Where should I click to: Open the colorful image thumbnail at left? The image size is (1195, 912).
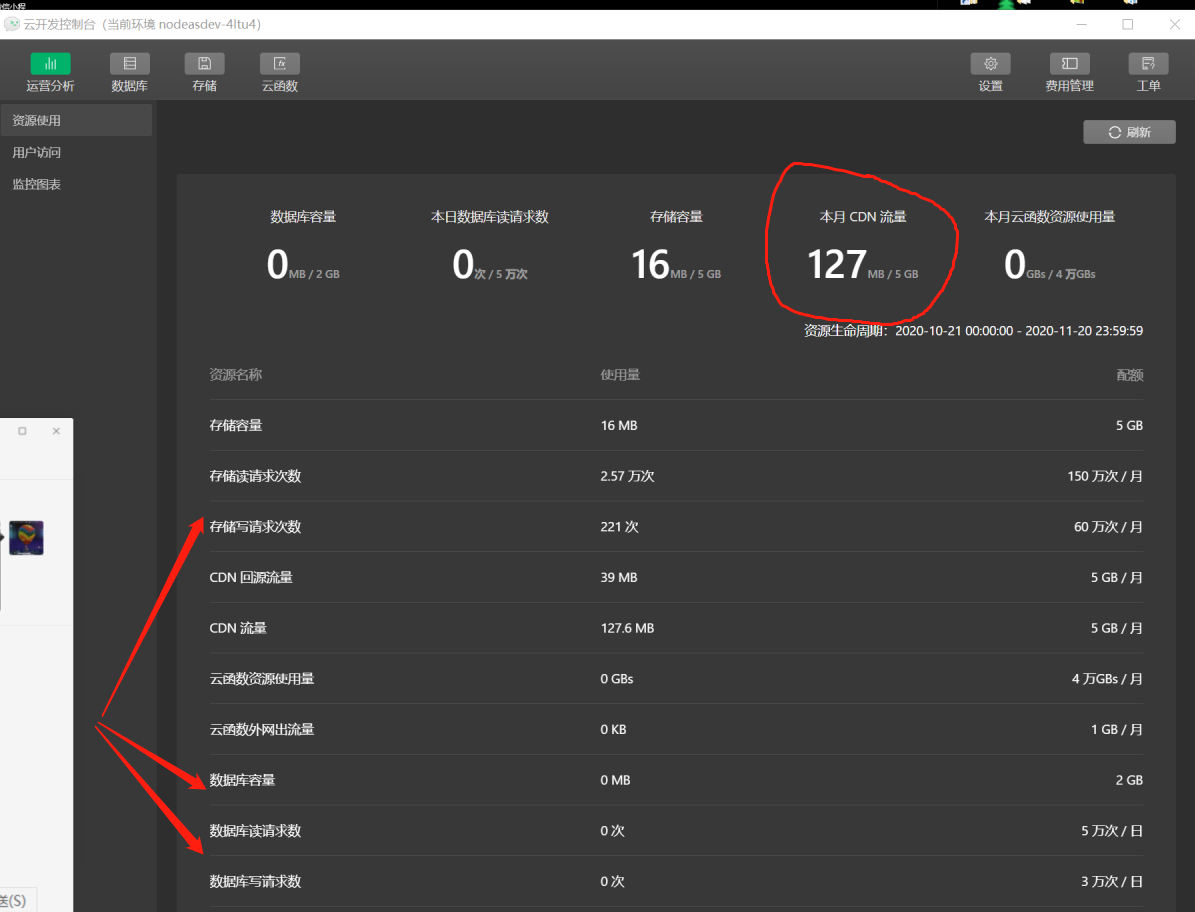(x=26, y=538)
